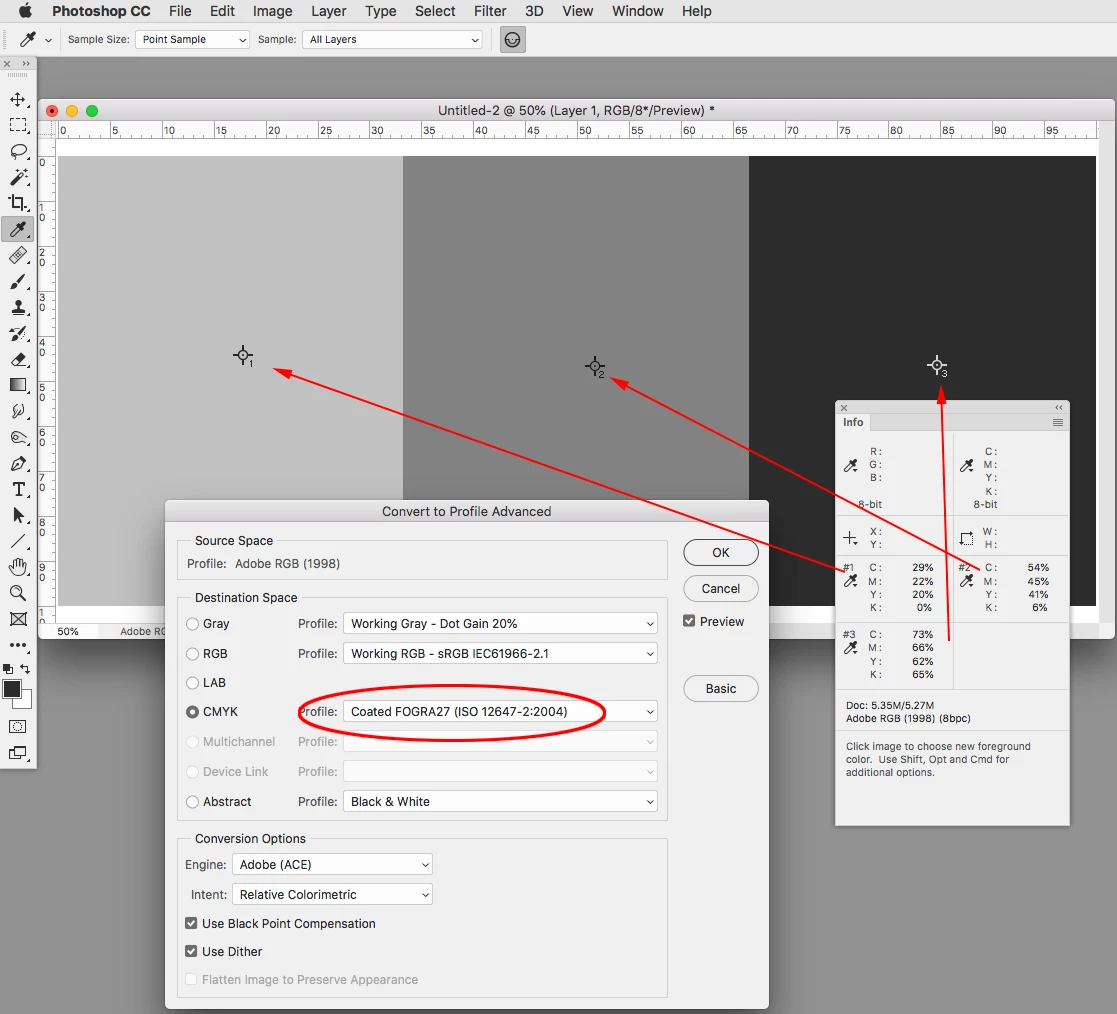Open the Filter menu
The height and width of the screenshot is (1014, 1117).
pos(490,11)
